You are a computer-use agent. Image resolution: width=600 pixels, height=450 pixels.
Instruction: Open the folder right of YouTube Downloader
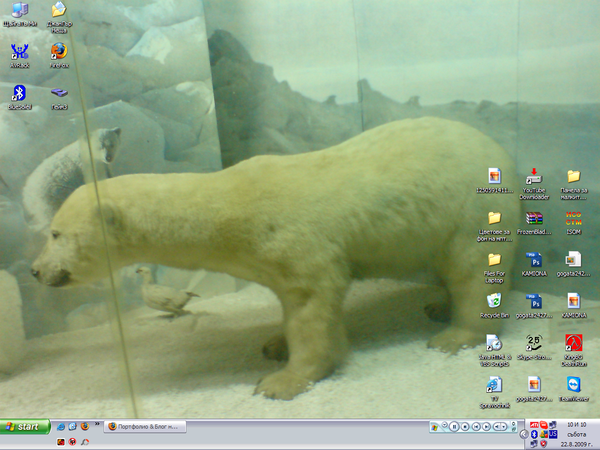tap(574, 184)
